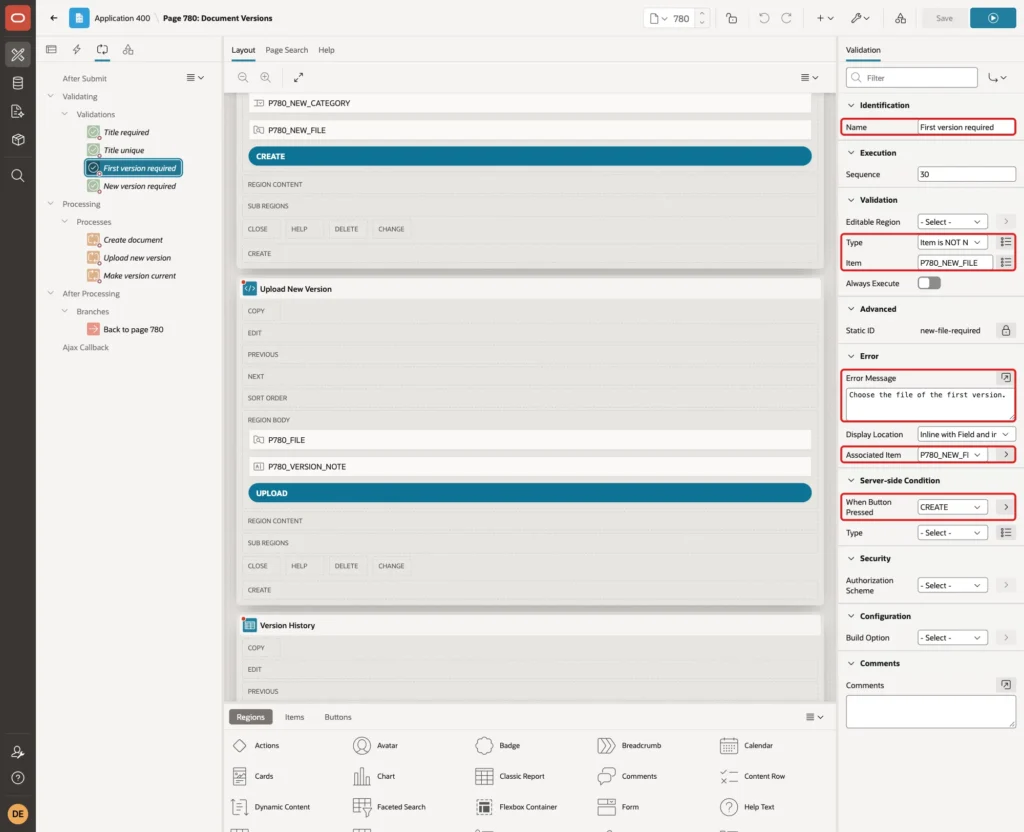Open App Builder from the sidebar
1024x832 pixels.
coord(18,54)
